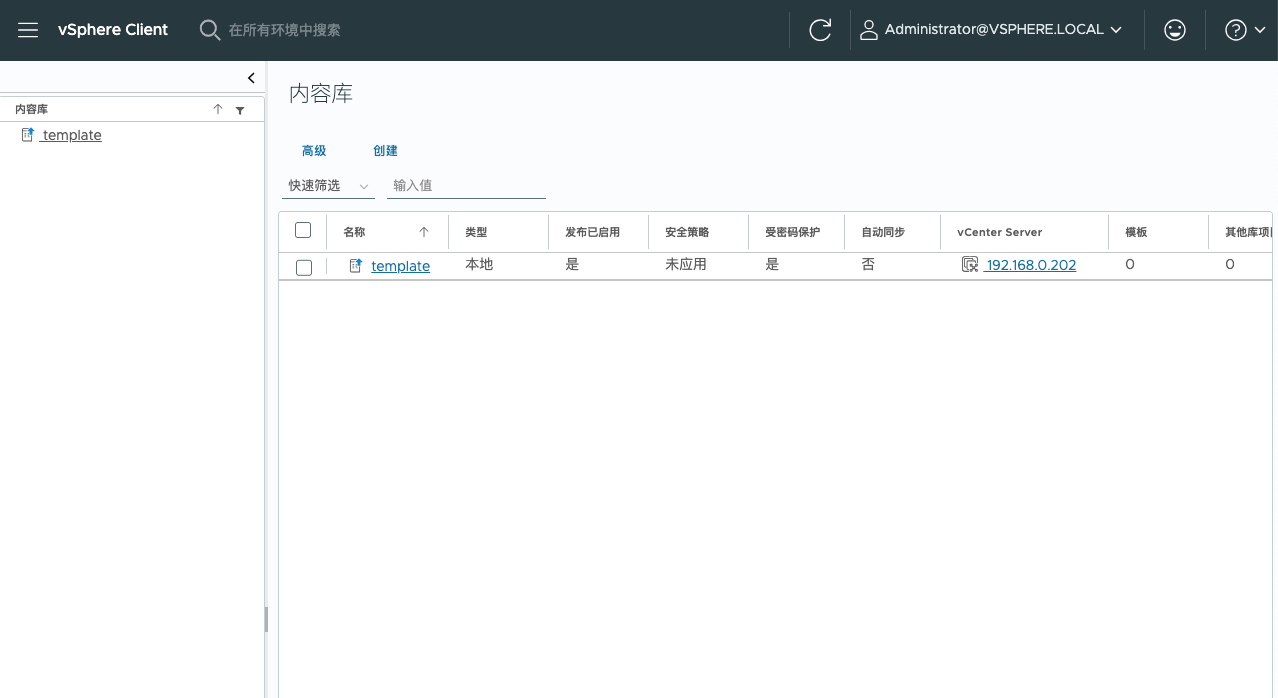Viewport: 1278px width, 698px height.
Task: Open the smiley feedback icon
Action: pyautogui.click(x=1175, y=30)
